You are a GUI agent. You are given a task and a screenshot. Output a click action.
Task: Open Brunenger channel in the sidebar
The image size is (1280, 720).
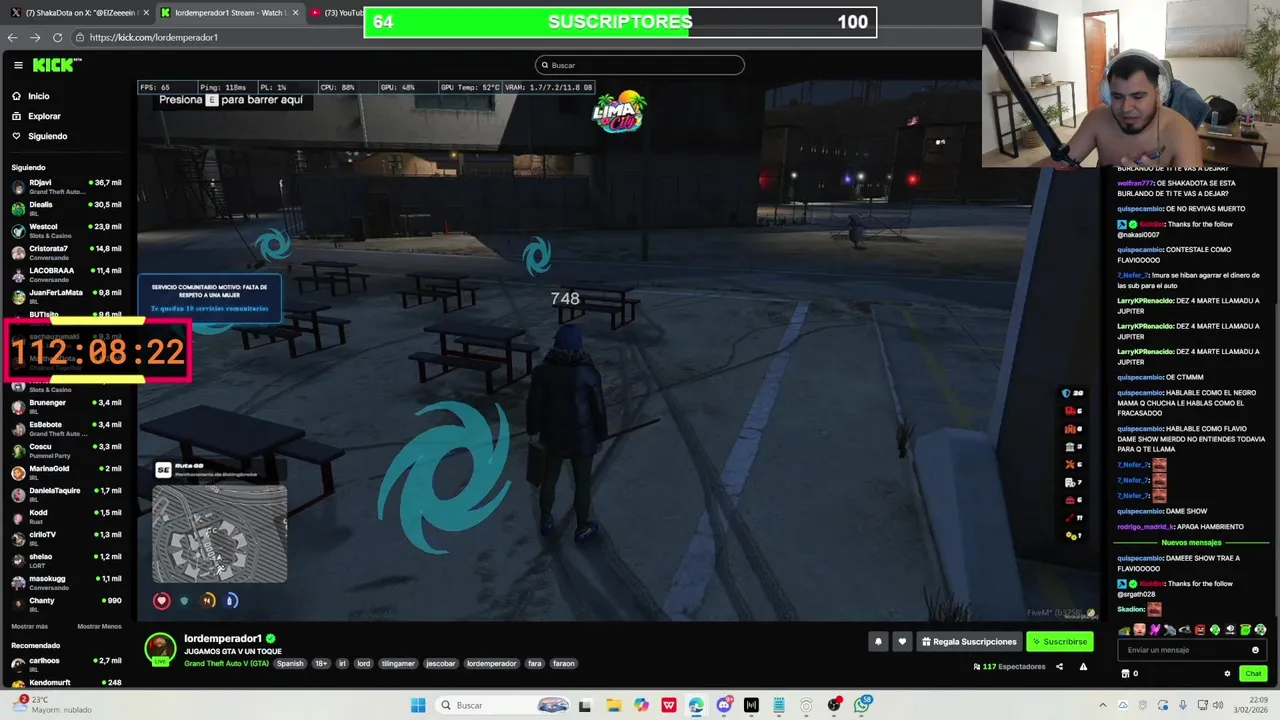[x=66, y=406]
